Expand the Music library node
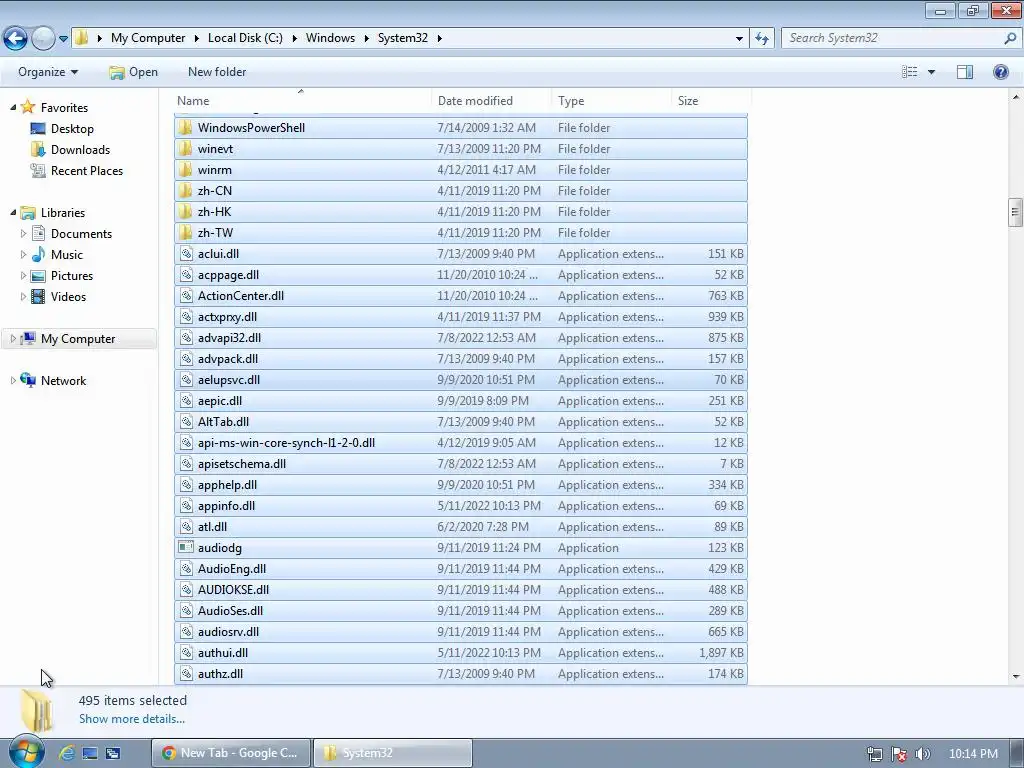The width and height of the screenshot is (1024, 768). (x=24, y=254)
